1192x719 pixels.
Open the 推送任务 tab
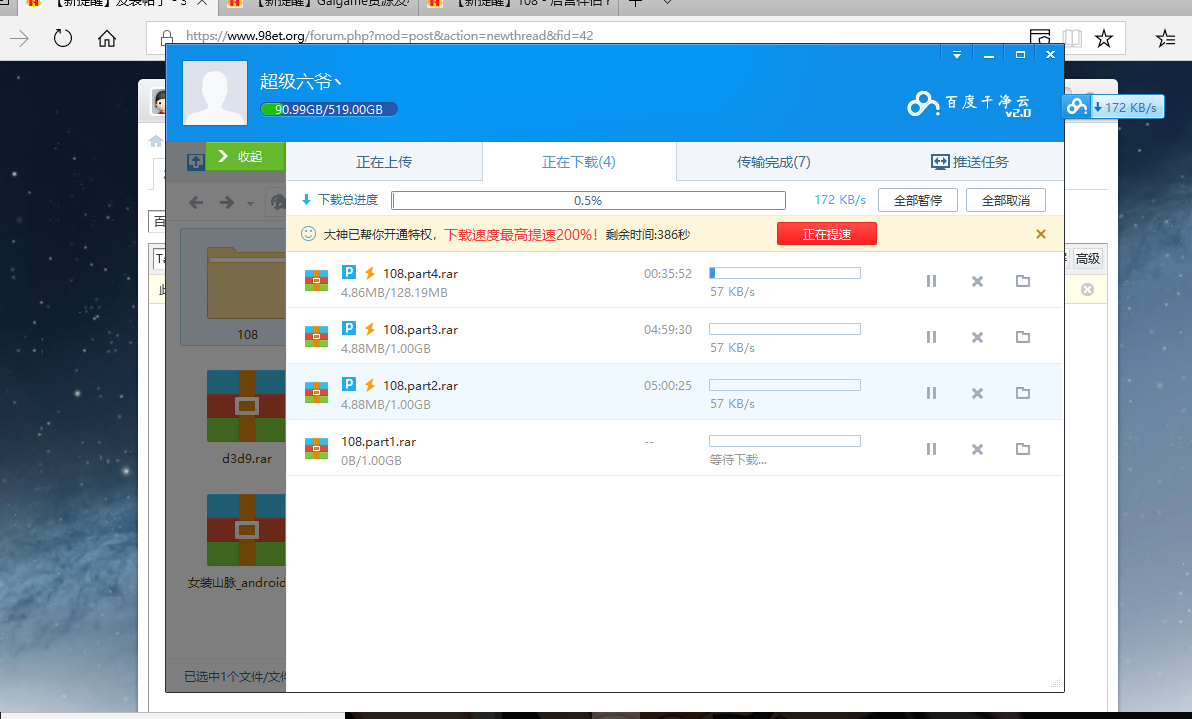click(x=969, y=162)
